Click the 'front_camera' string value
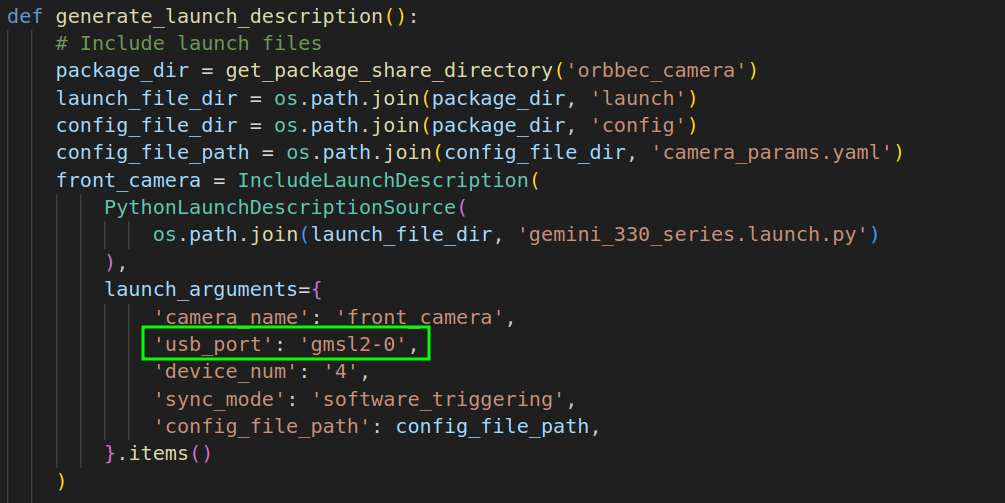 [420, 318]
